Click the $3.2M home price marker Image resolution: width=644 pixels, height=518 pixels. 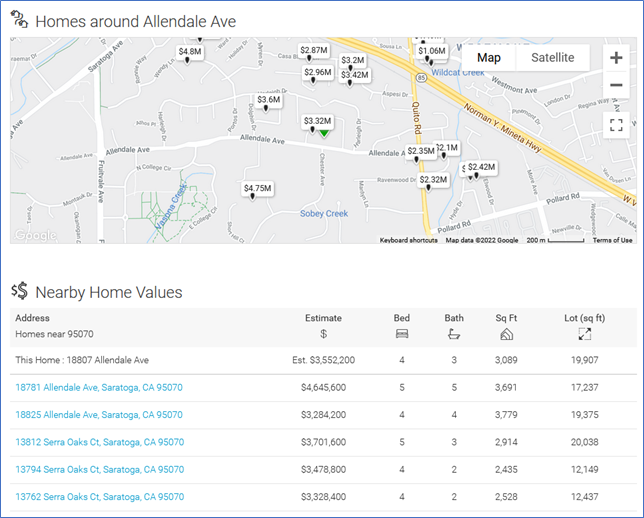[x=353, y=60]
